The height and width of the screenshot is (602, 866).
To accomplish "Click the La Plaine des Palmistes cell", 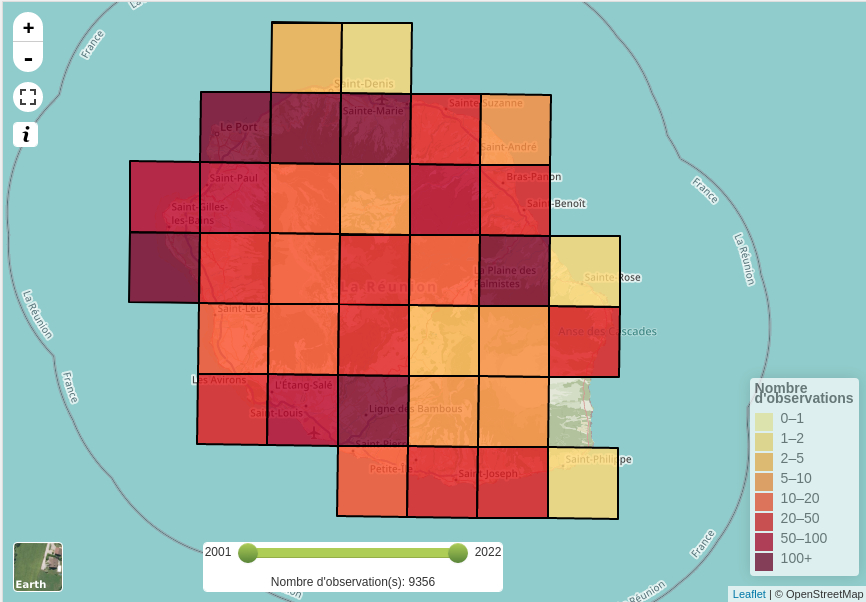I will [x=515, y=270].
